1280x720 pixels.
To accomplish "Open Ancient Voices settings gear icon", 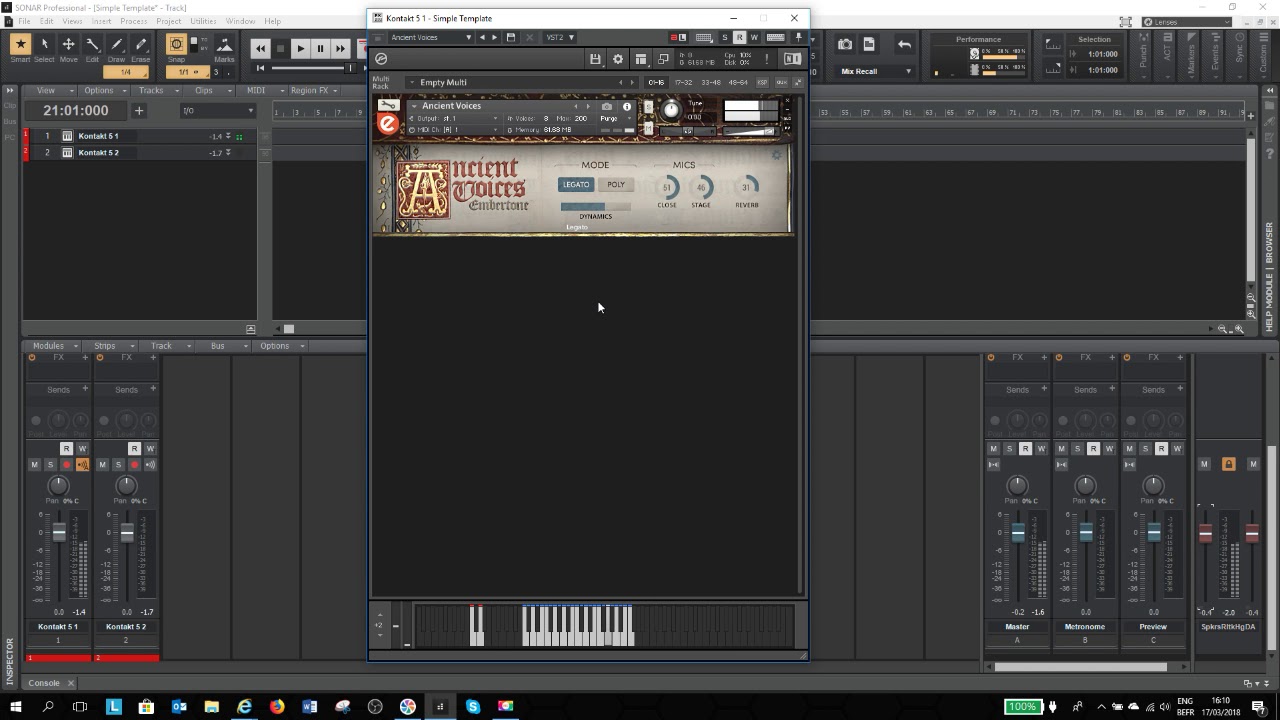I will tap(777, 155).
